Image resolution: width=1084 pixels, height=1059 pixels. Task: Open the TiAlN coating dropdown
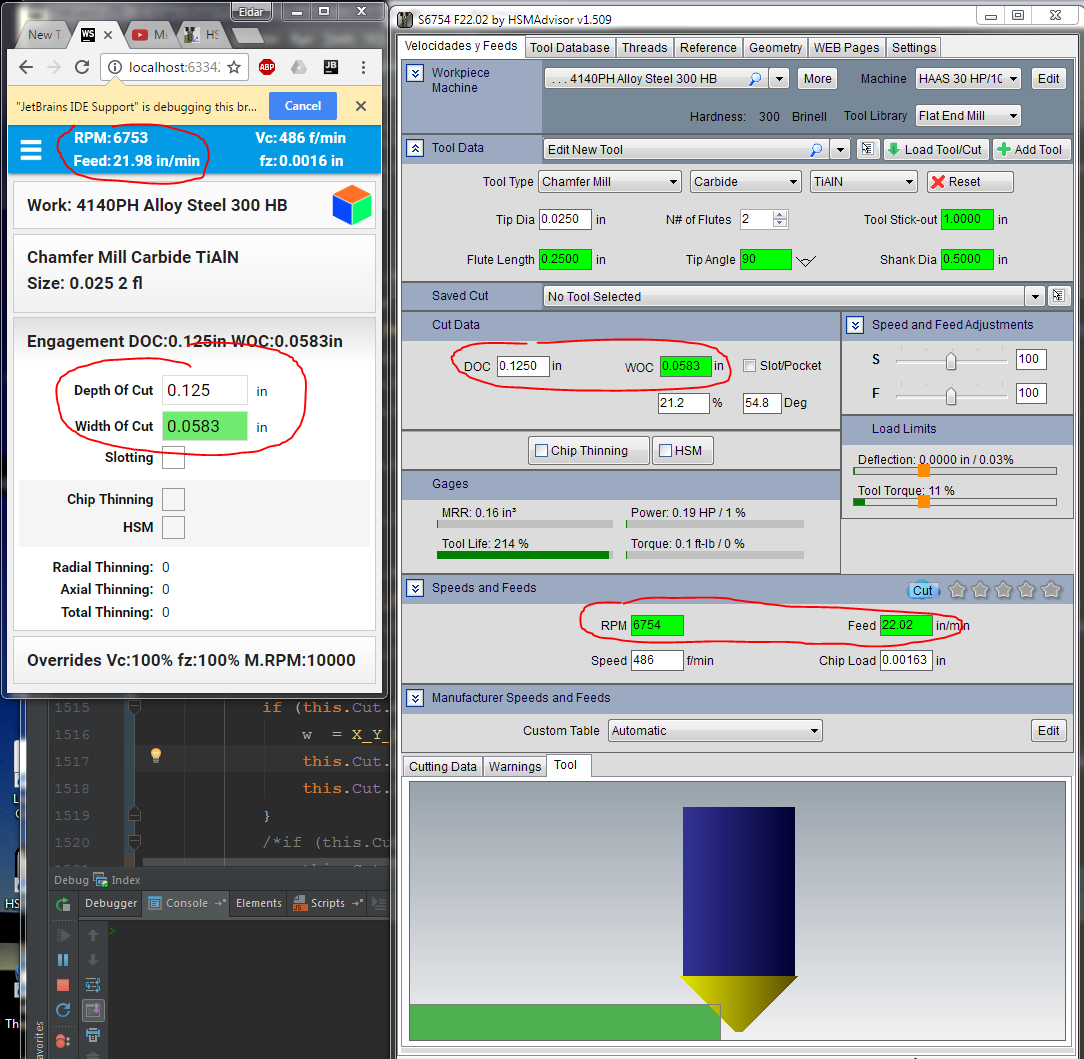point(863,182)
